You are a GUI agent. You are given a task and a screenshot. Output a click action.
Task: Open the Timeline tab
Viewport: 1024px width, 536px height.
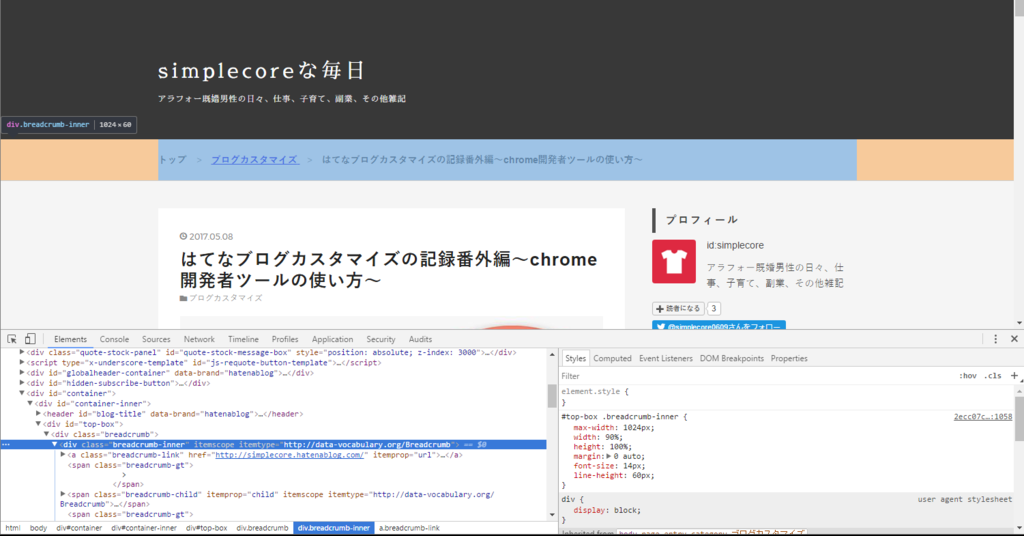click(243, 339)
